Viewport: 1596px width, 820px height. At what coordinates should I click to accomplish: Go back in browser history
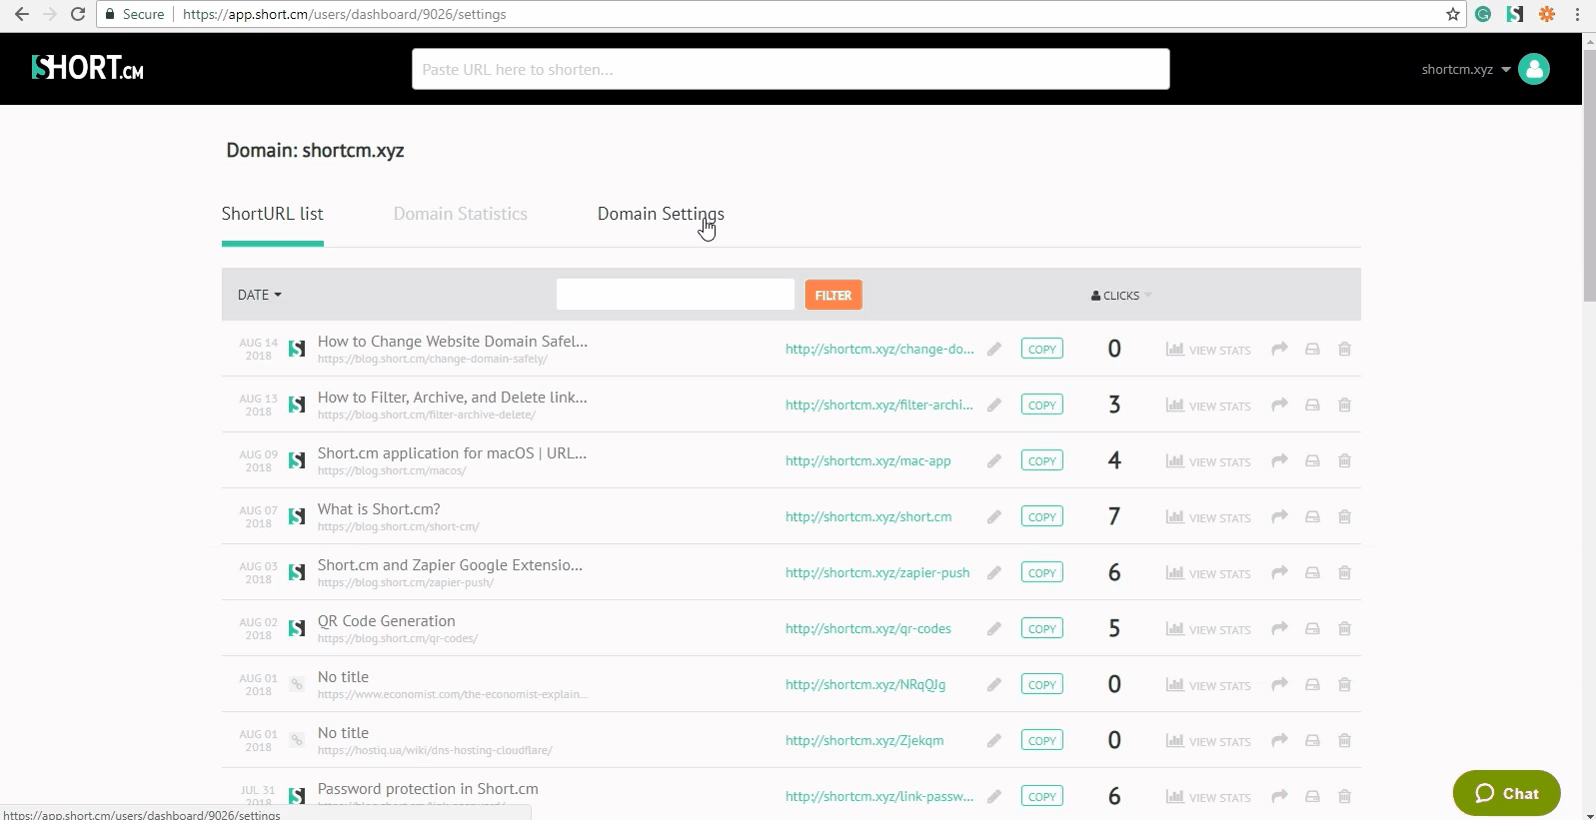tap(21, 14)
